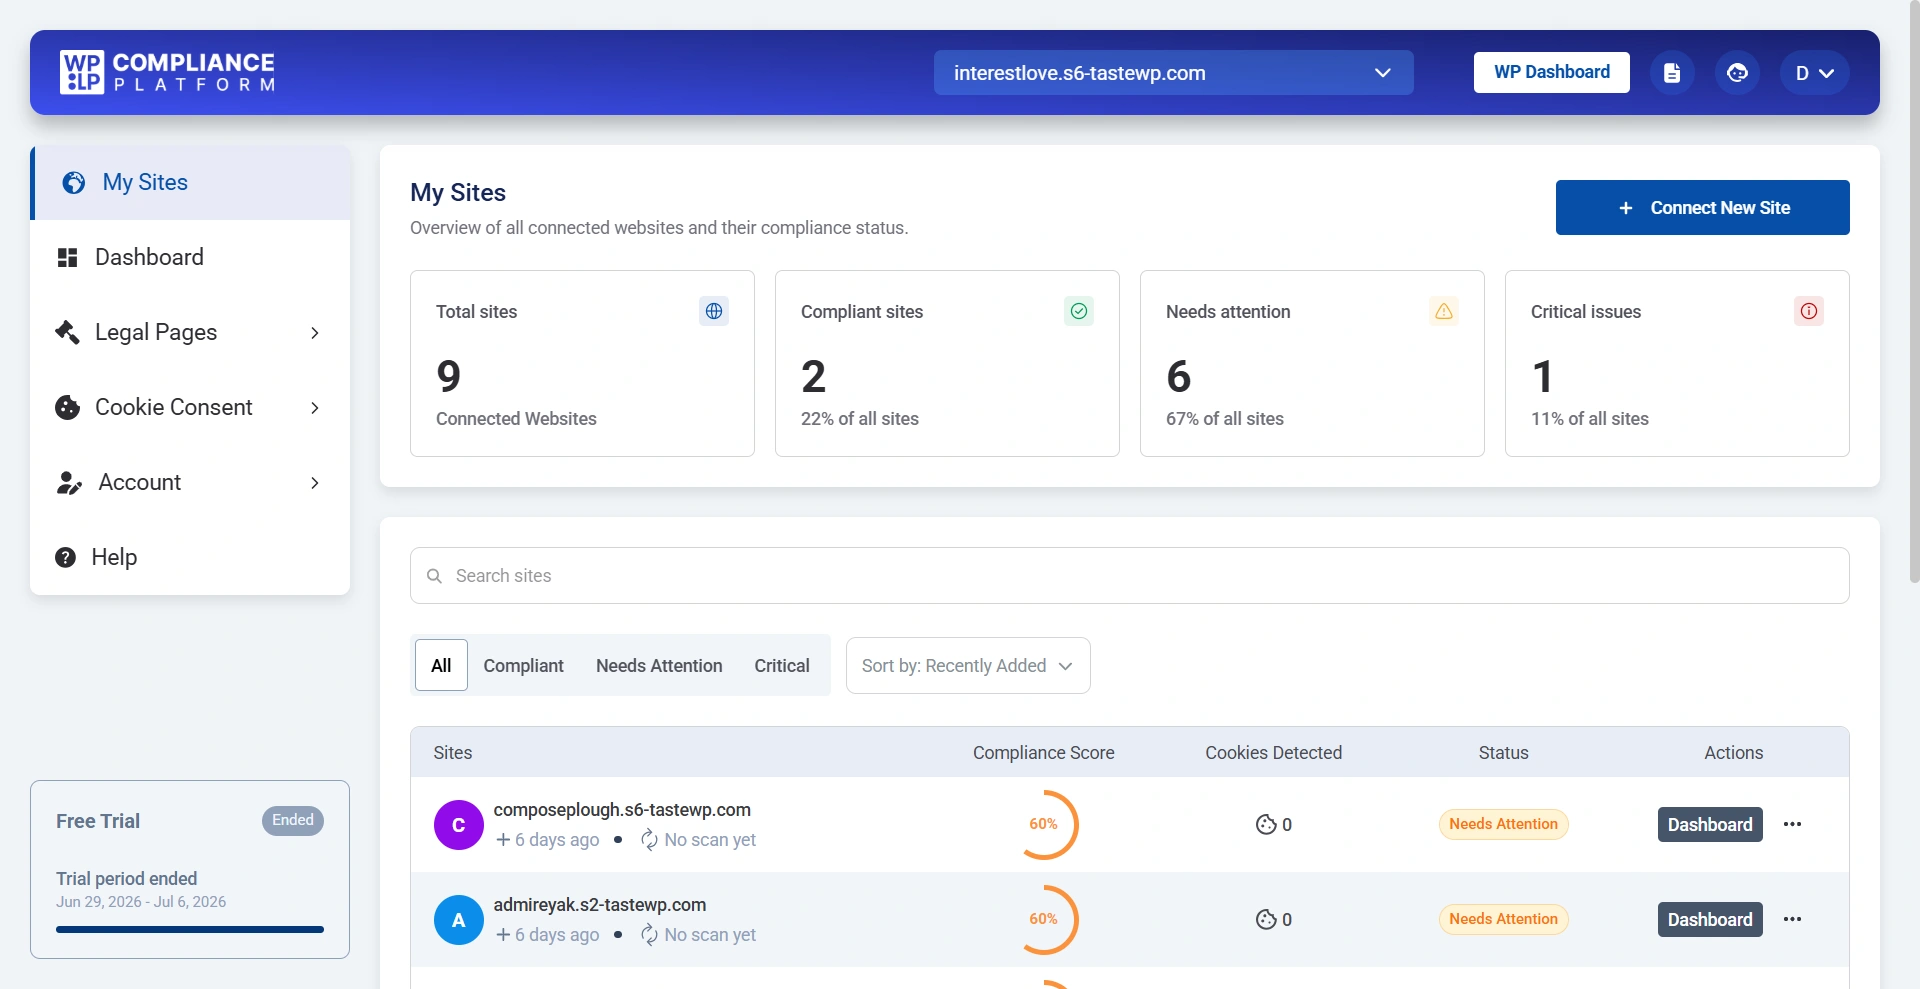Click the composeplough.s6-tastewp.com site name
The image size is (1920, 989).
622,810
